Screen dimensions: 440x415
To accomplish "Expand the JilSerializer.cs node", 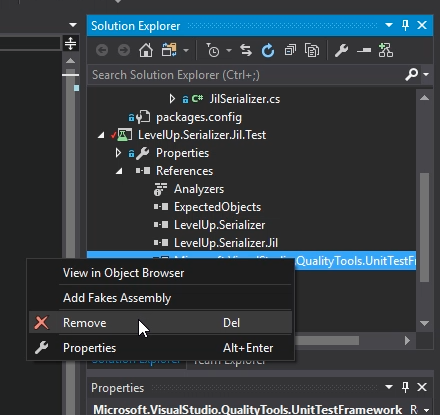I will (x=172, y=99).
